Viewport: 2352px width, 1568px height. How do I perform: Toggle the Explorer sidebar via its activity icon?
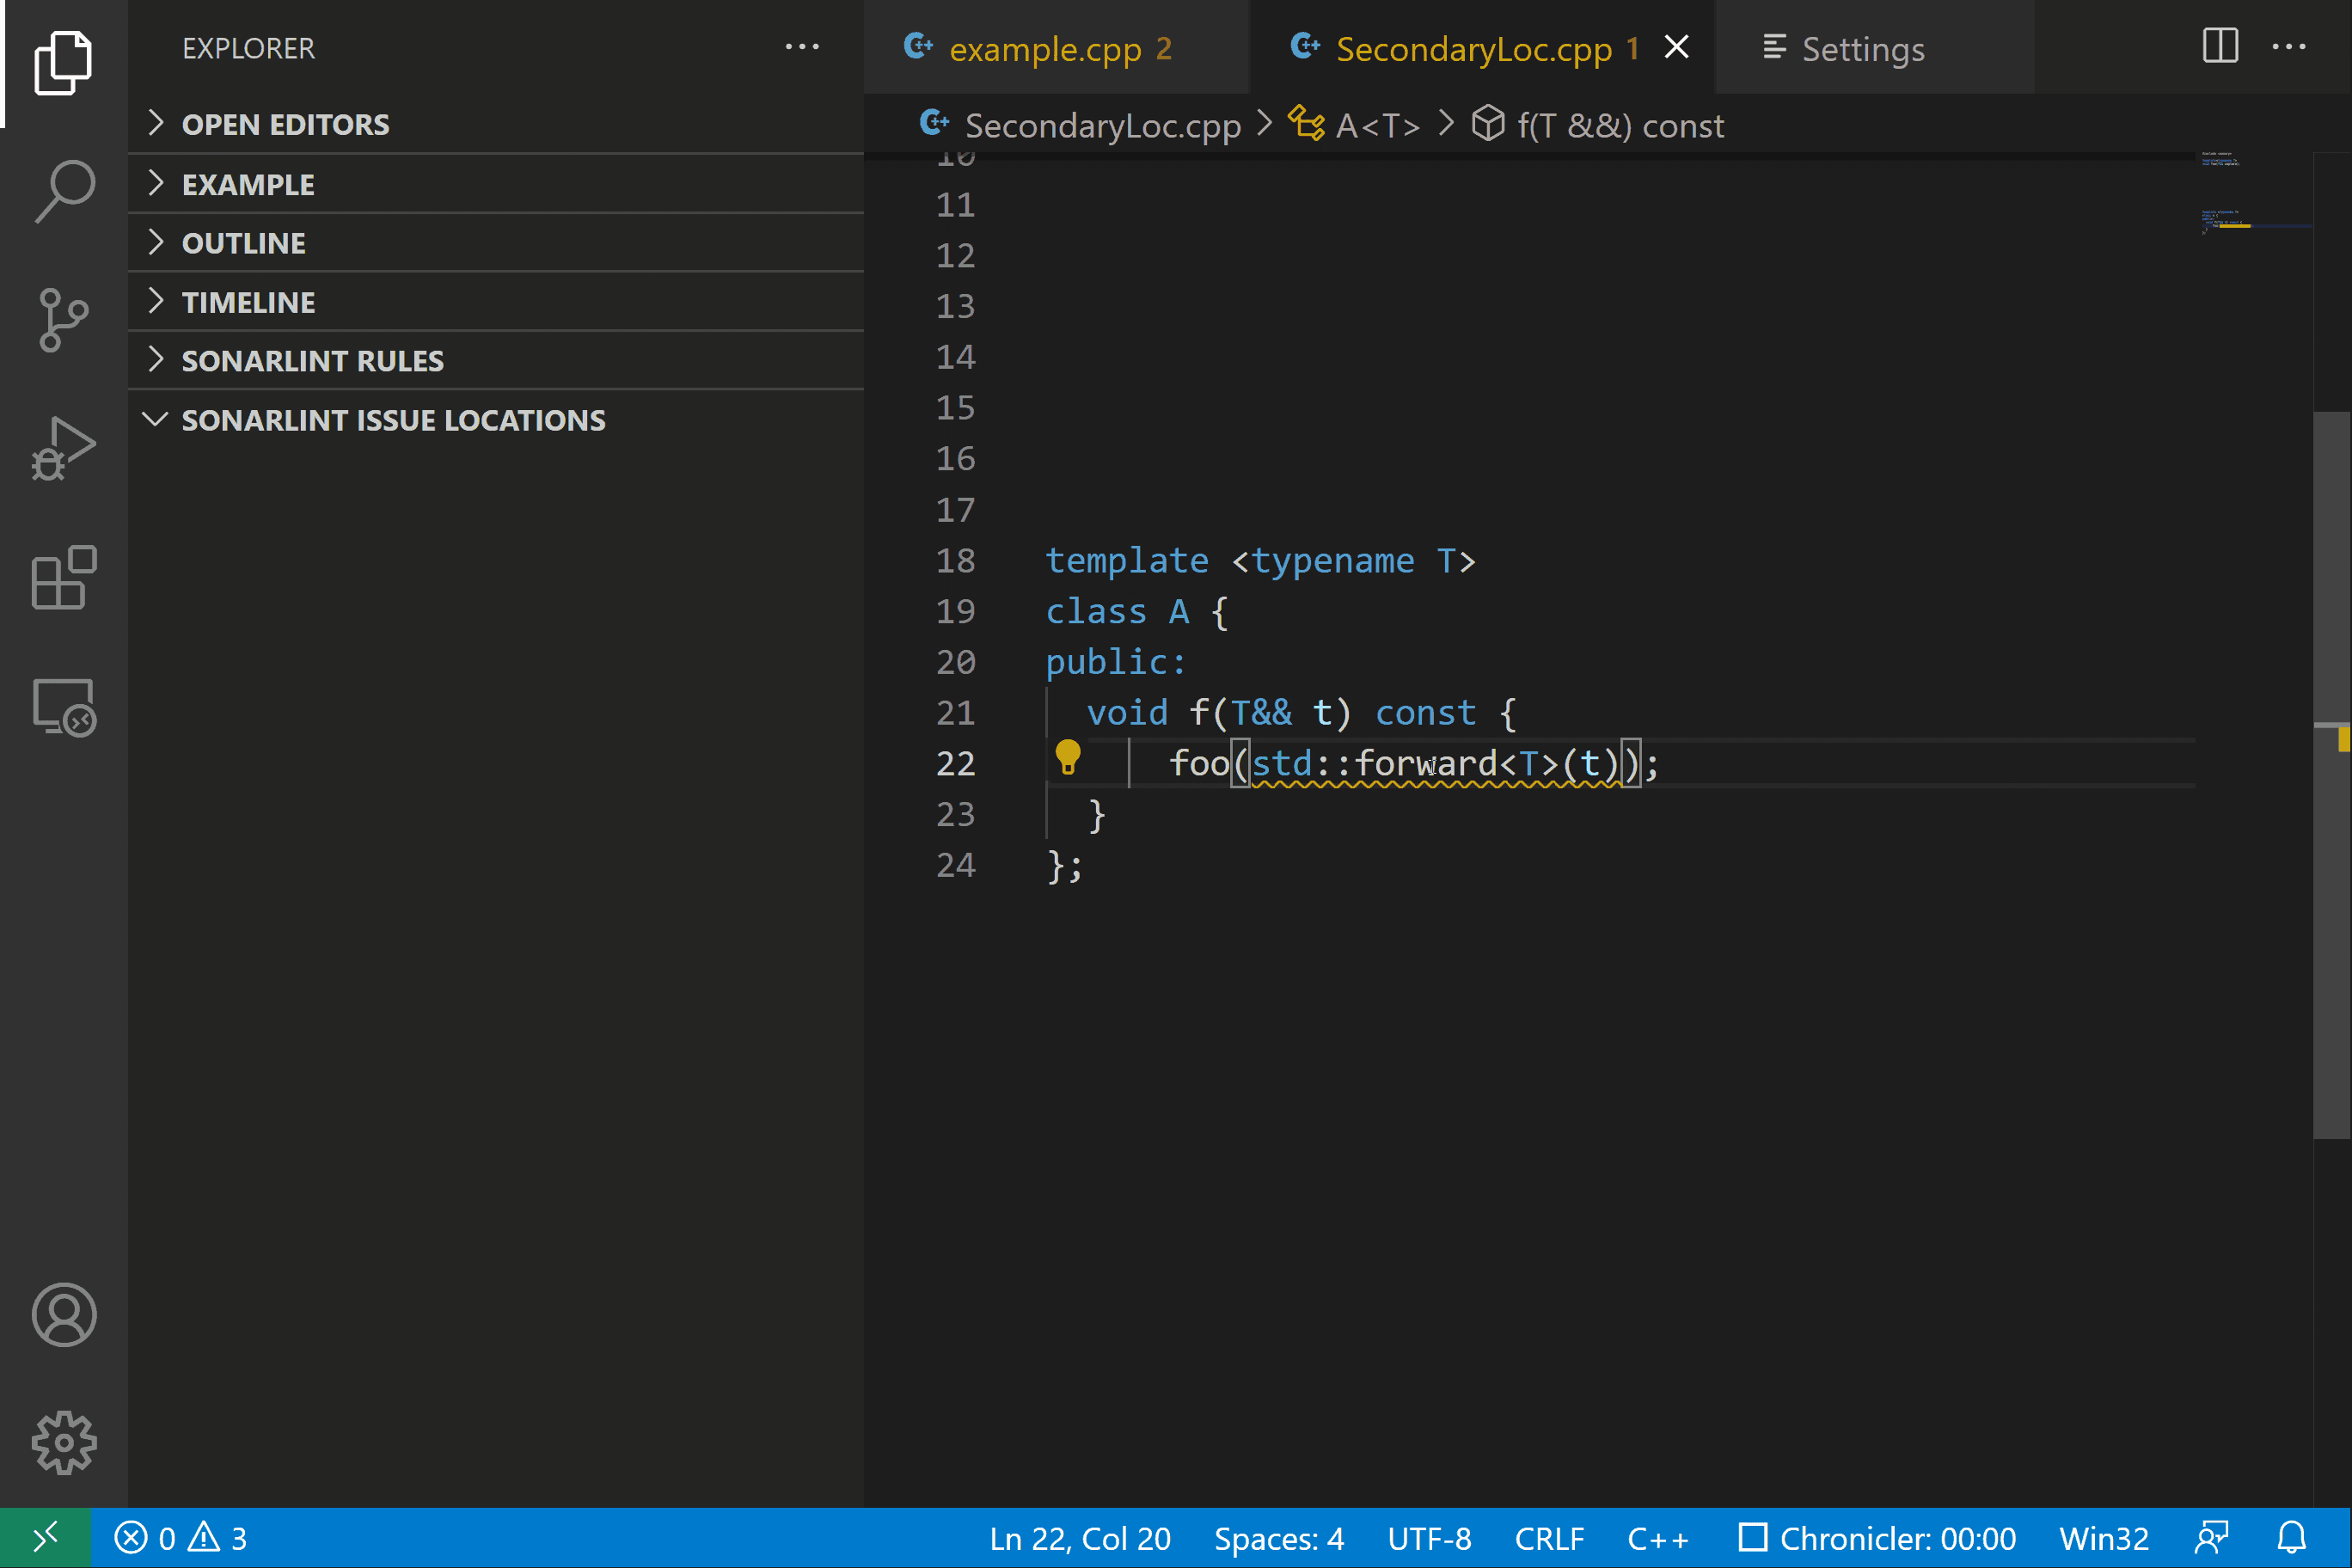tap(63, 63)
